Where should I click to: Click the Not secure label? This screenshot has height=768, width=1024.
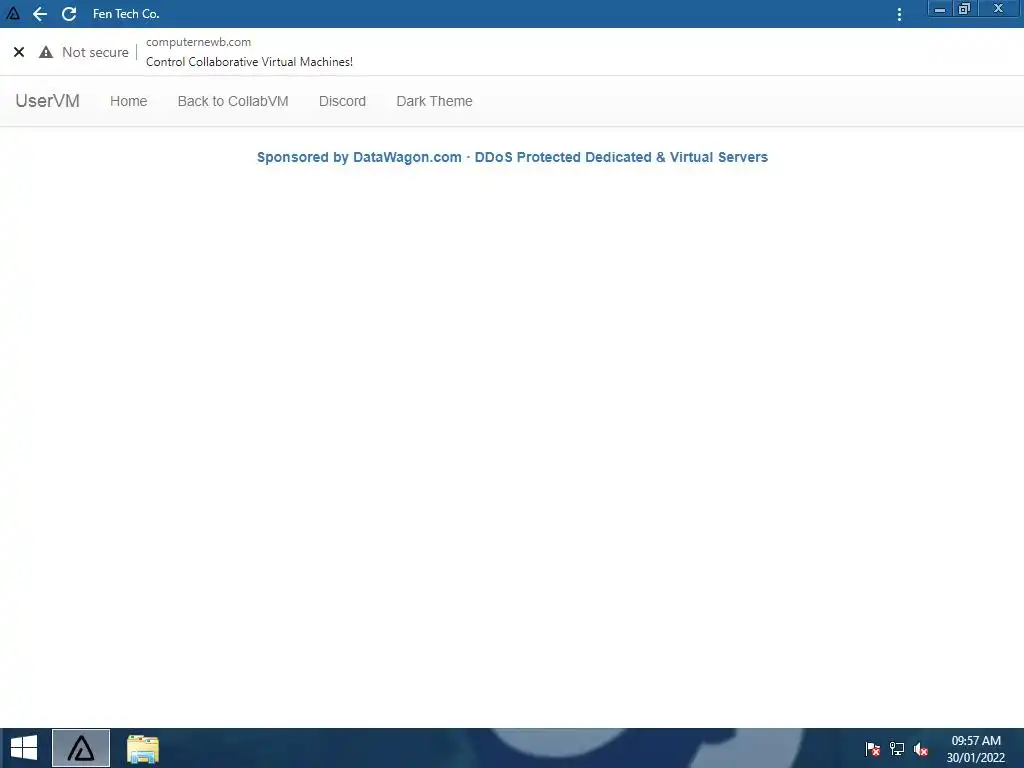95,52
